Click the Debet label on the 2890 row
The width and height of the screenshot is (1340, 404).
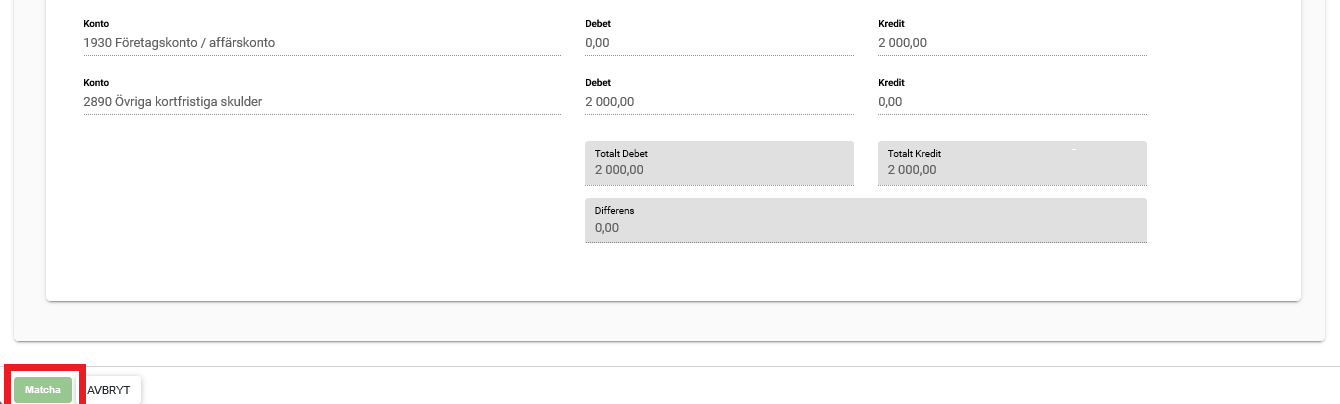[x=598, y=82]
